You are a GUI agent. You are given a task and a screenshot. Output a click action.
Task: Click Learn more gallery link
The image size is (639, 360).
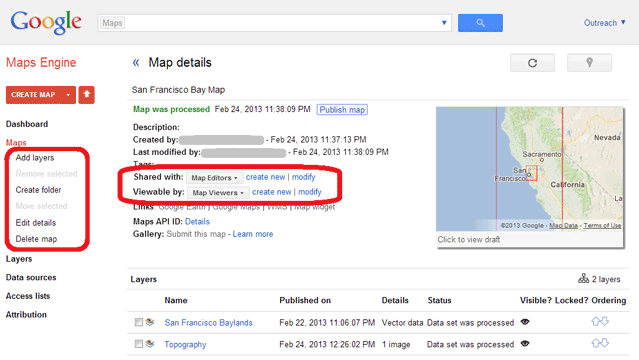click(x=253, y=234)
